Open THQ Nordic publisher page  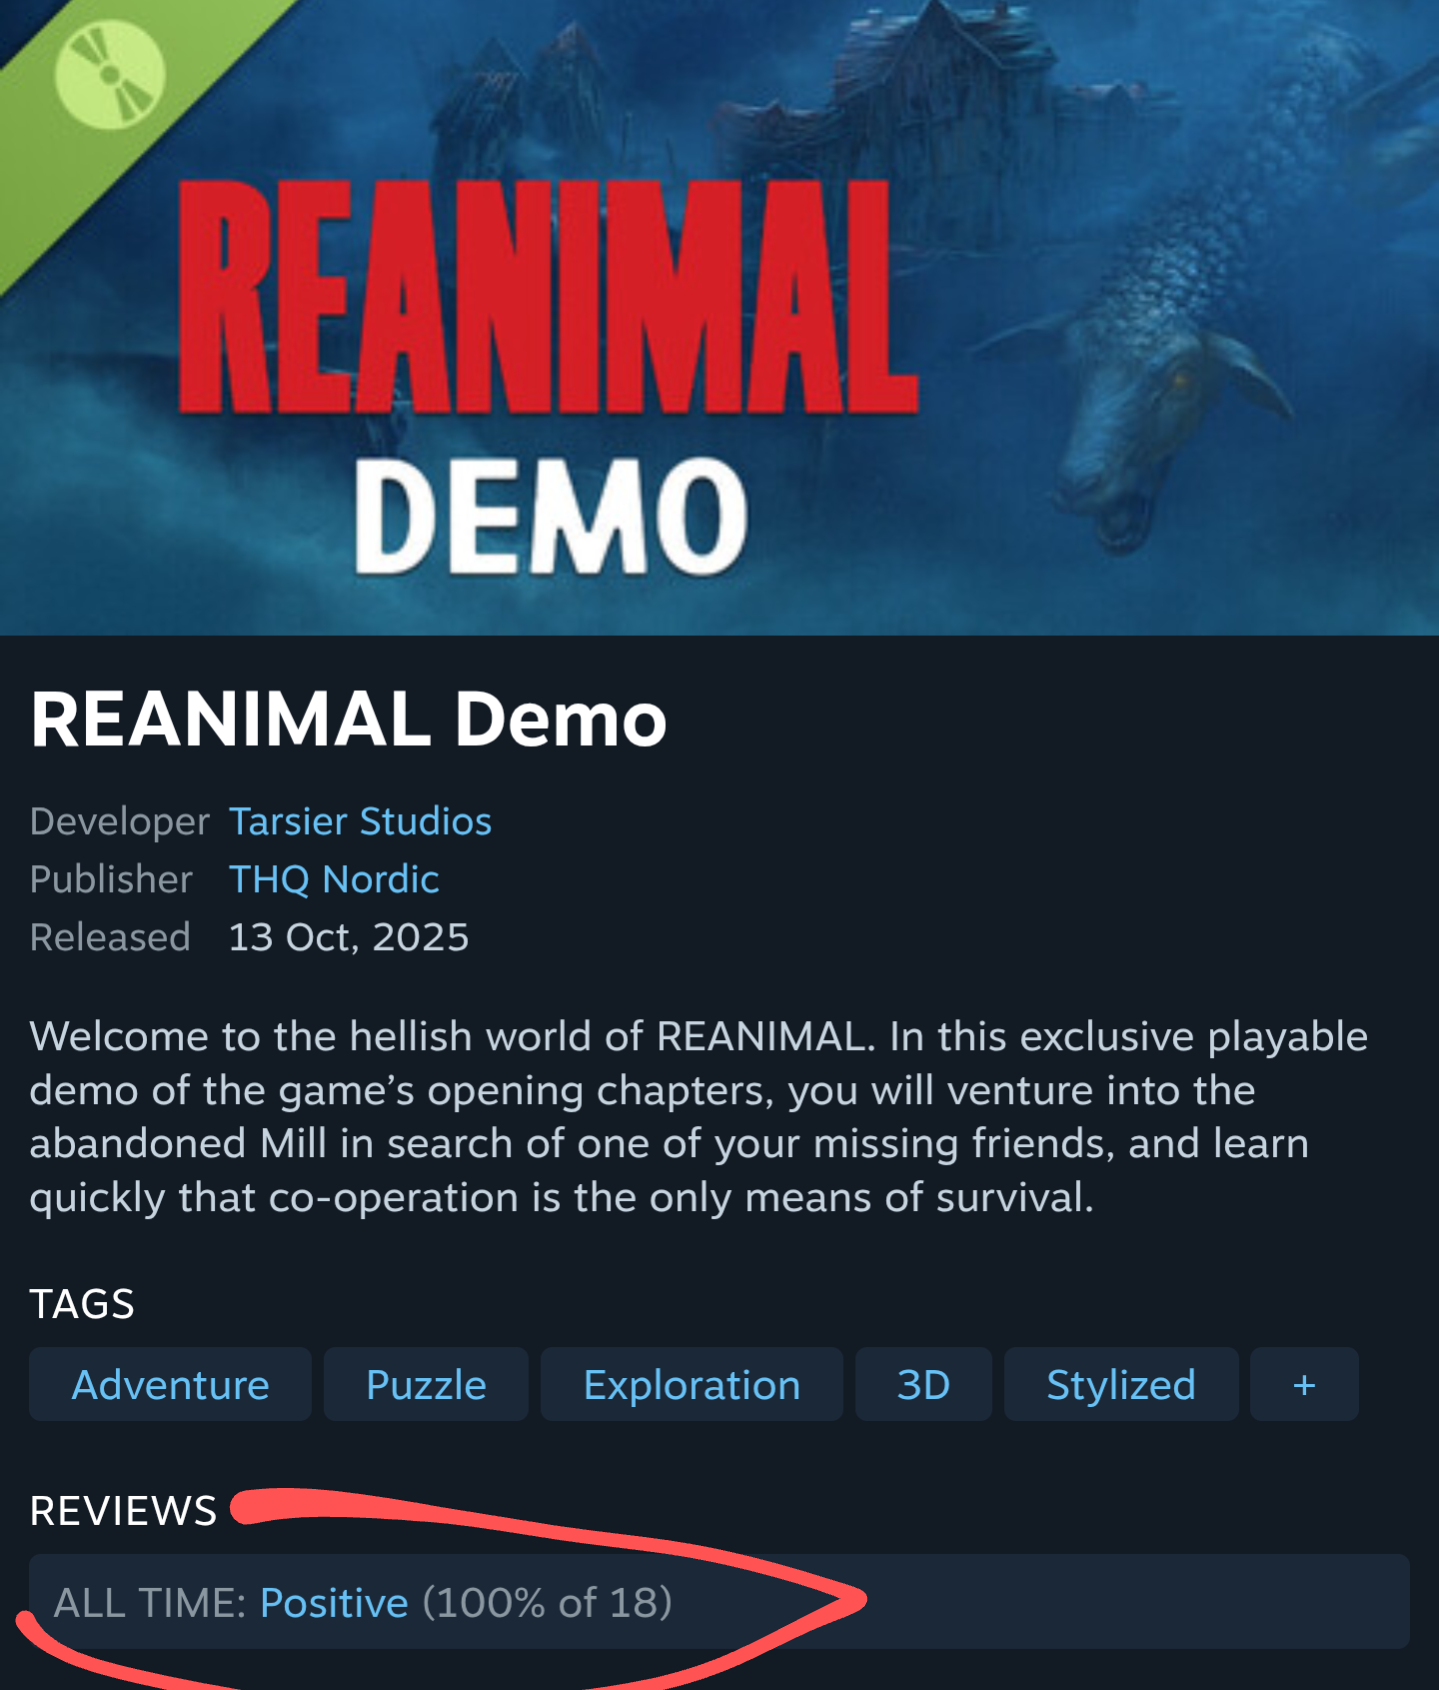(334, 879)
